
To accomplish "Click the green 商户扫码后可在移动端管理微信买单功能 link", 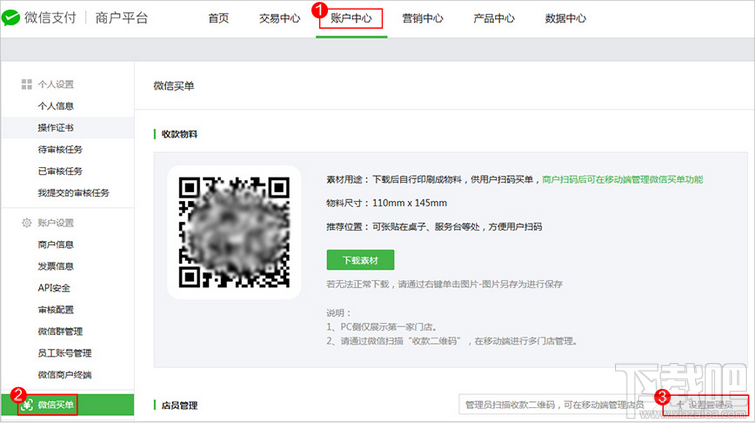I will (x=623, y=180).
